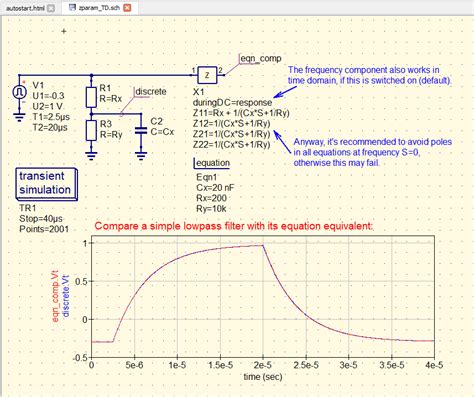Click the Eqn1 equation name
The height and width of the screenshot is (397, 474).
(206, 177)
